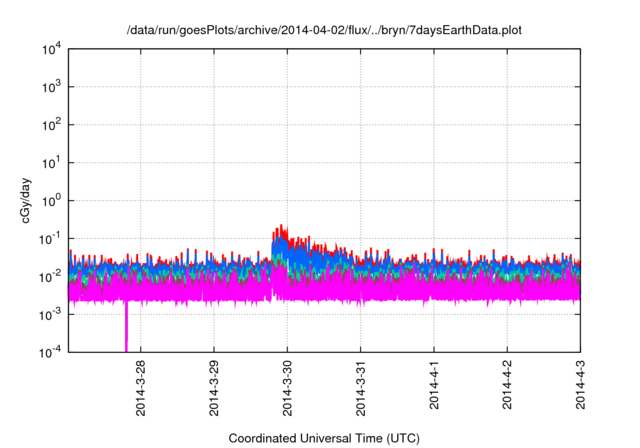Click the 2014-3-30 date label
Screen dimensions: 640x448
pyautogui.click(x=287, y=388)
